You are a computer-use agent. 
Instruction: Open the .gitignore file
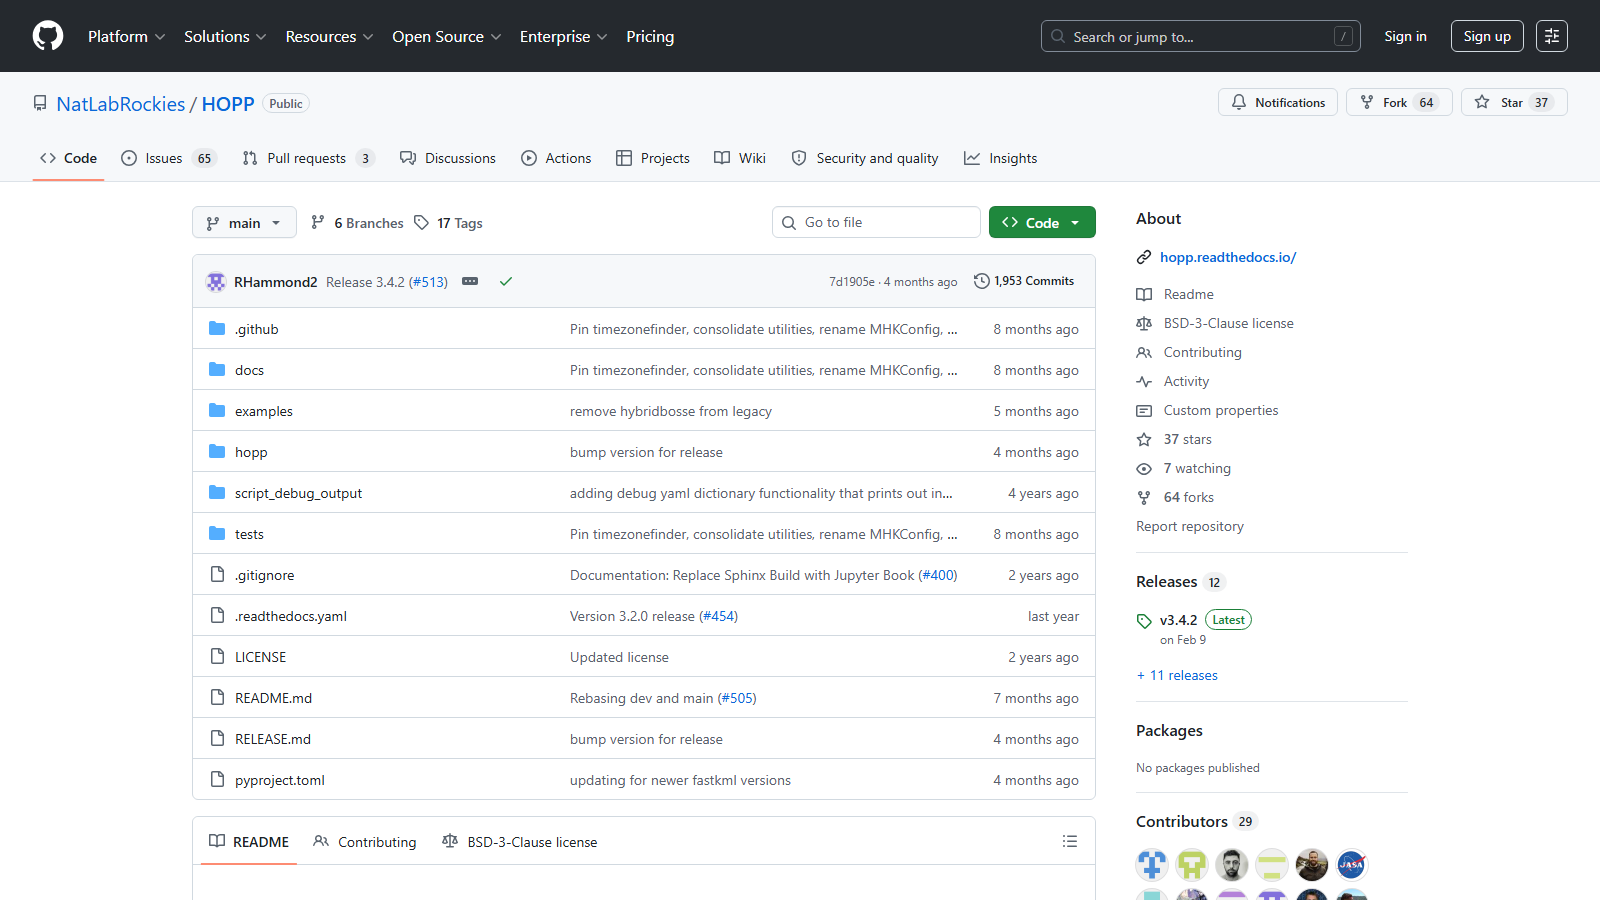[265, 575]
